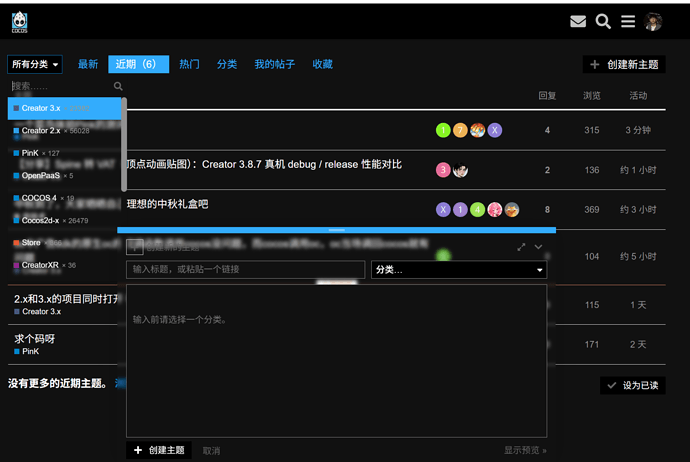Open topic 理想的中秋礼盒吧
This screenshot has height=462, width=690.
tap(168, 204)
